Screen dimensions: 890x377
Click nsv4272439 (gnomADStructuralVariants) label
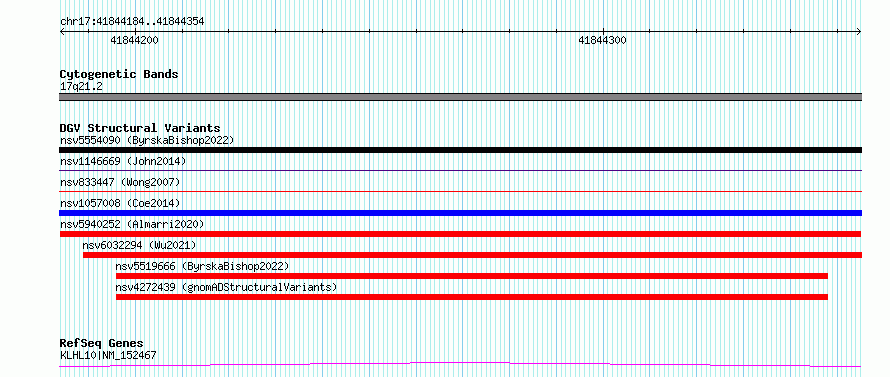point(226,287)
